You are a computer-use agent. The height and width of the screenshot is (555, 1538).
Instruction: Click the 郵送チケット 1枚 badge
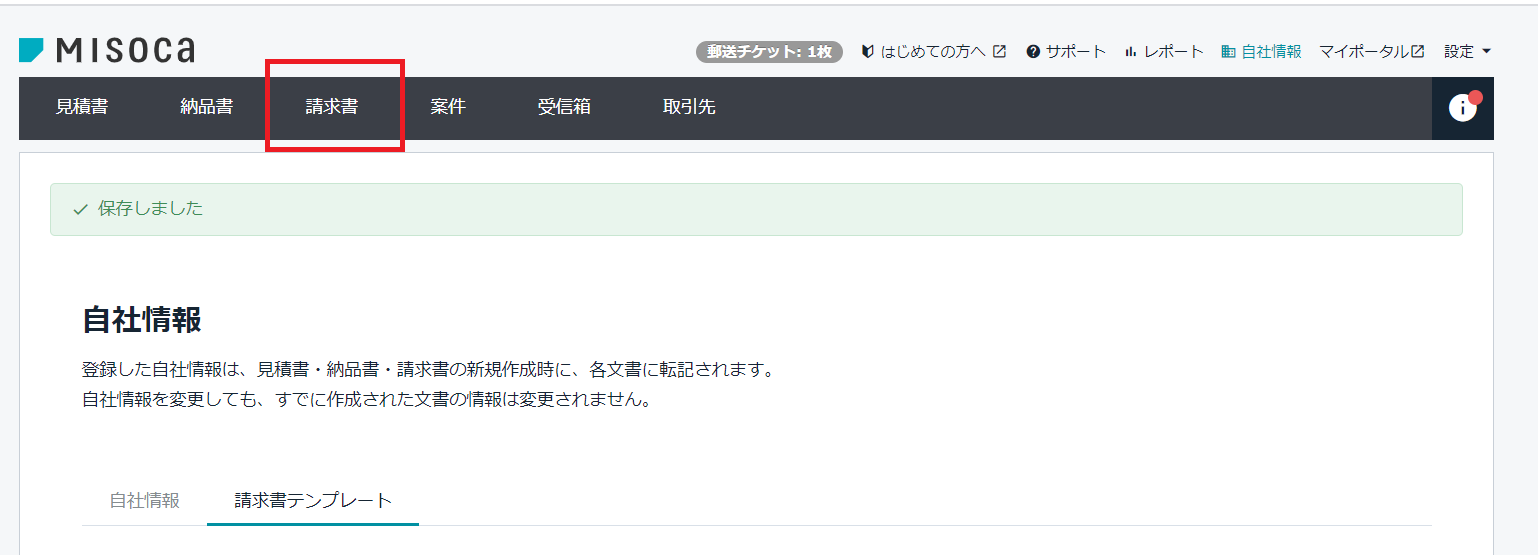(x=769, y=52)
